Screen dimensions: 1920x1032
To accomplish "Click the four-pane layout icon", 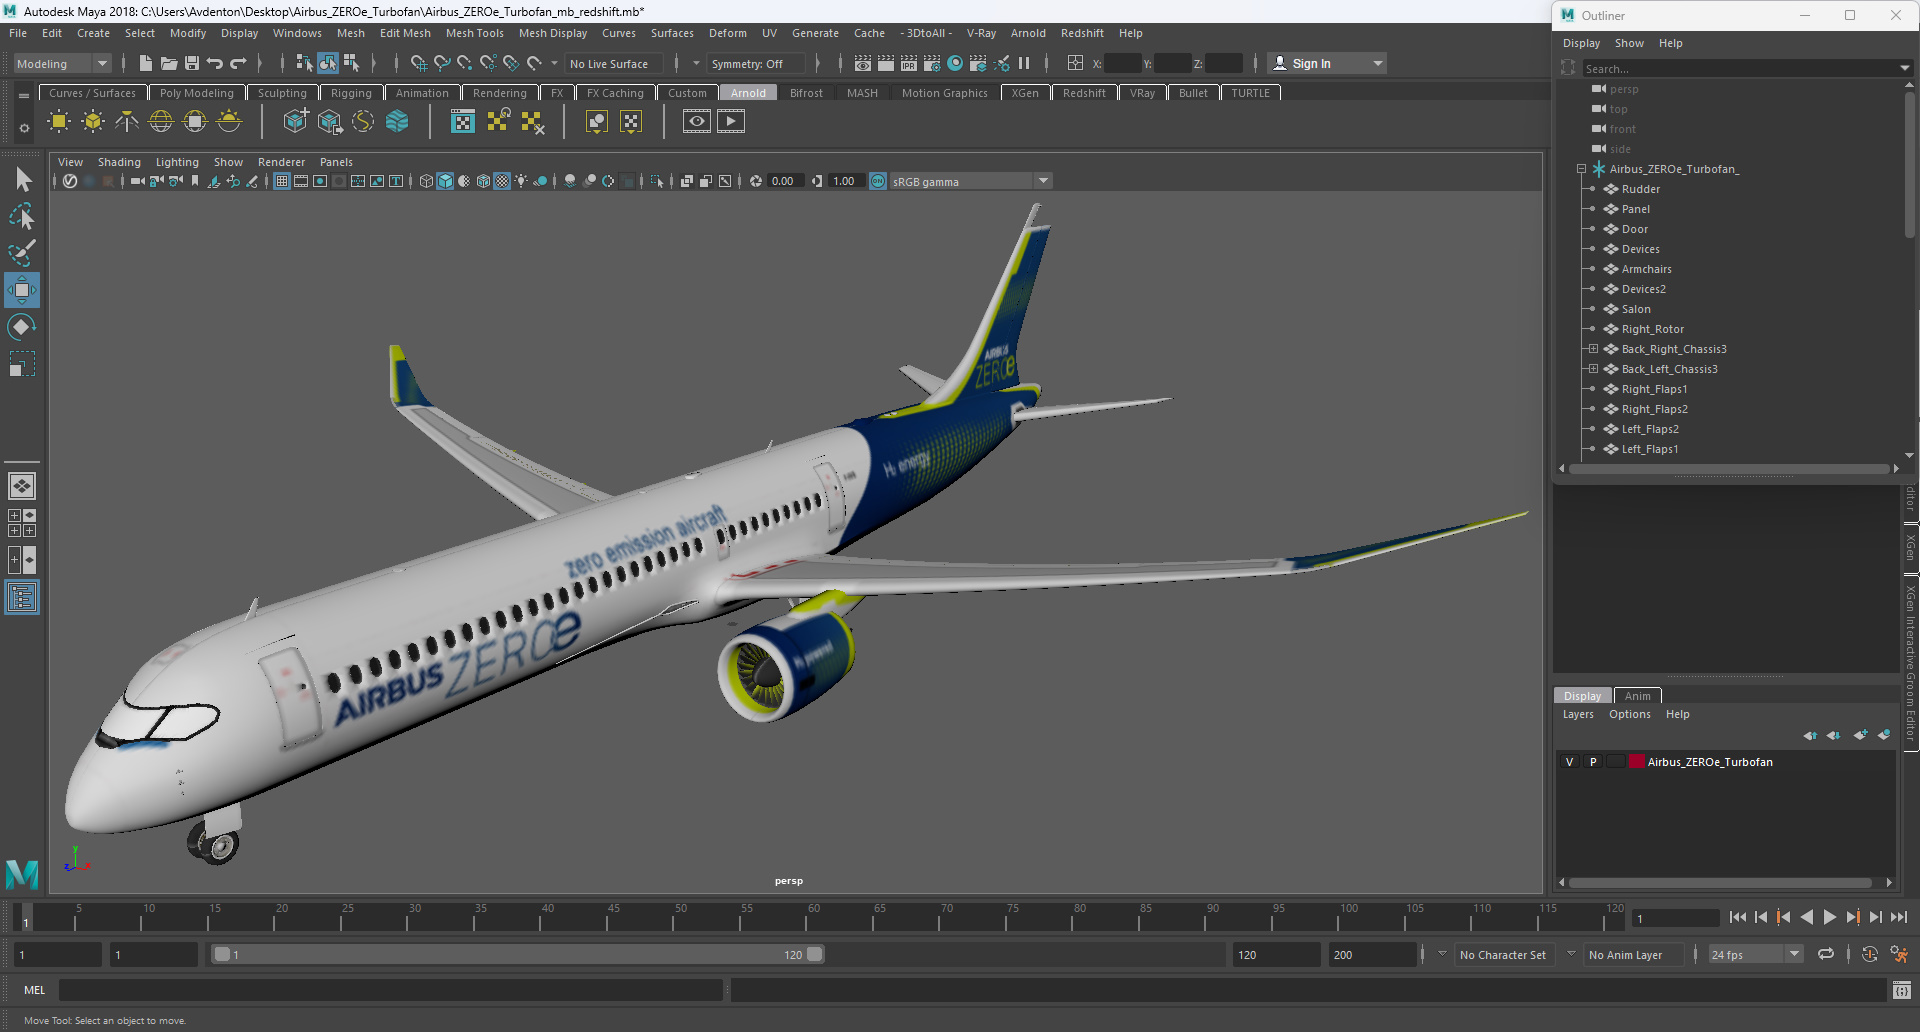I will [x=22, y=523].
